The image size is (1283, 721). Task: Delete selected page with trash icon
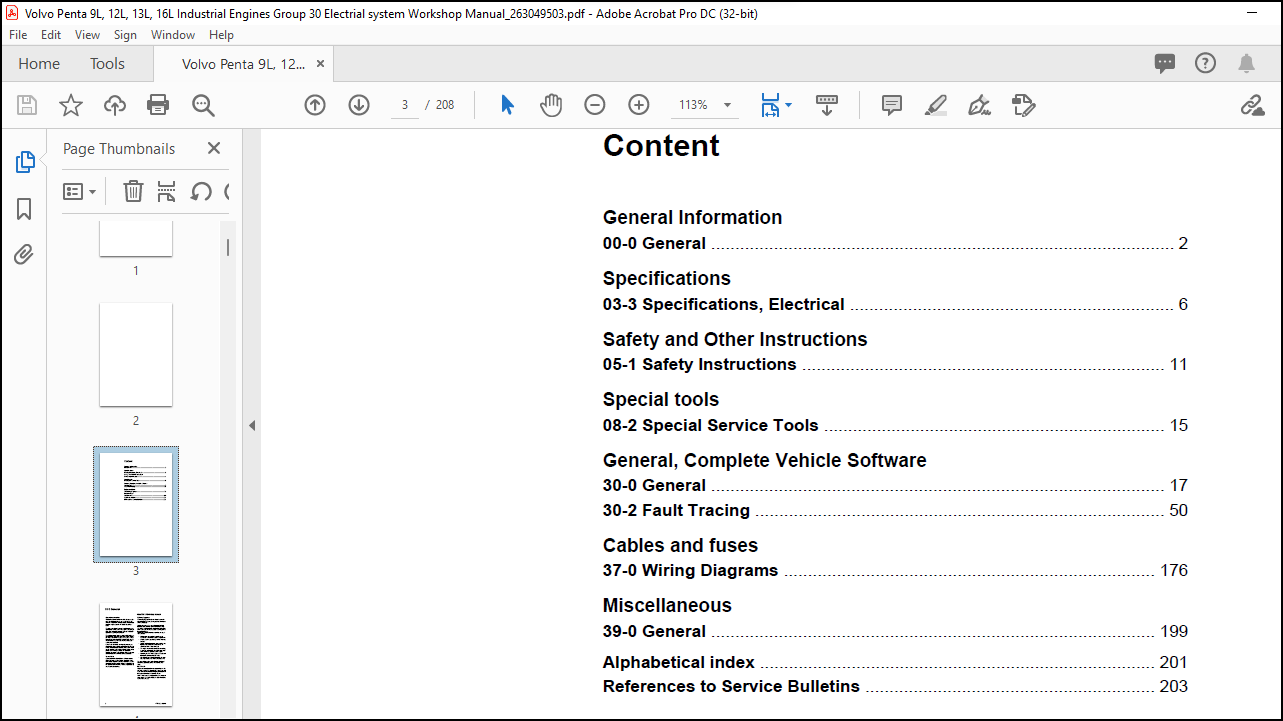click(133, 191)
